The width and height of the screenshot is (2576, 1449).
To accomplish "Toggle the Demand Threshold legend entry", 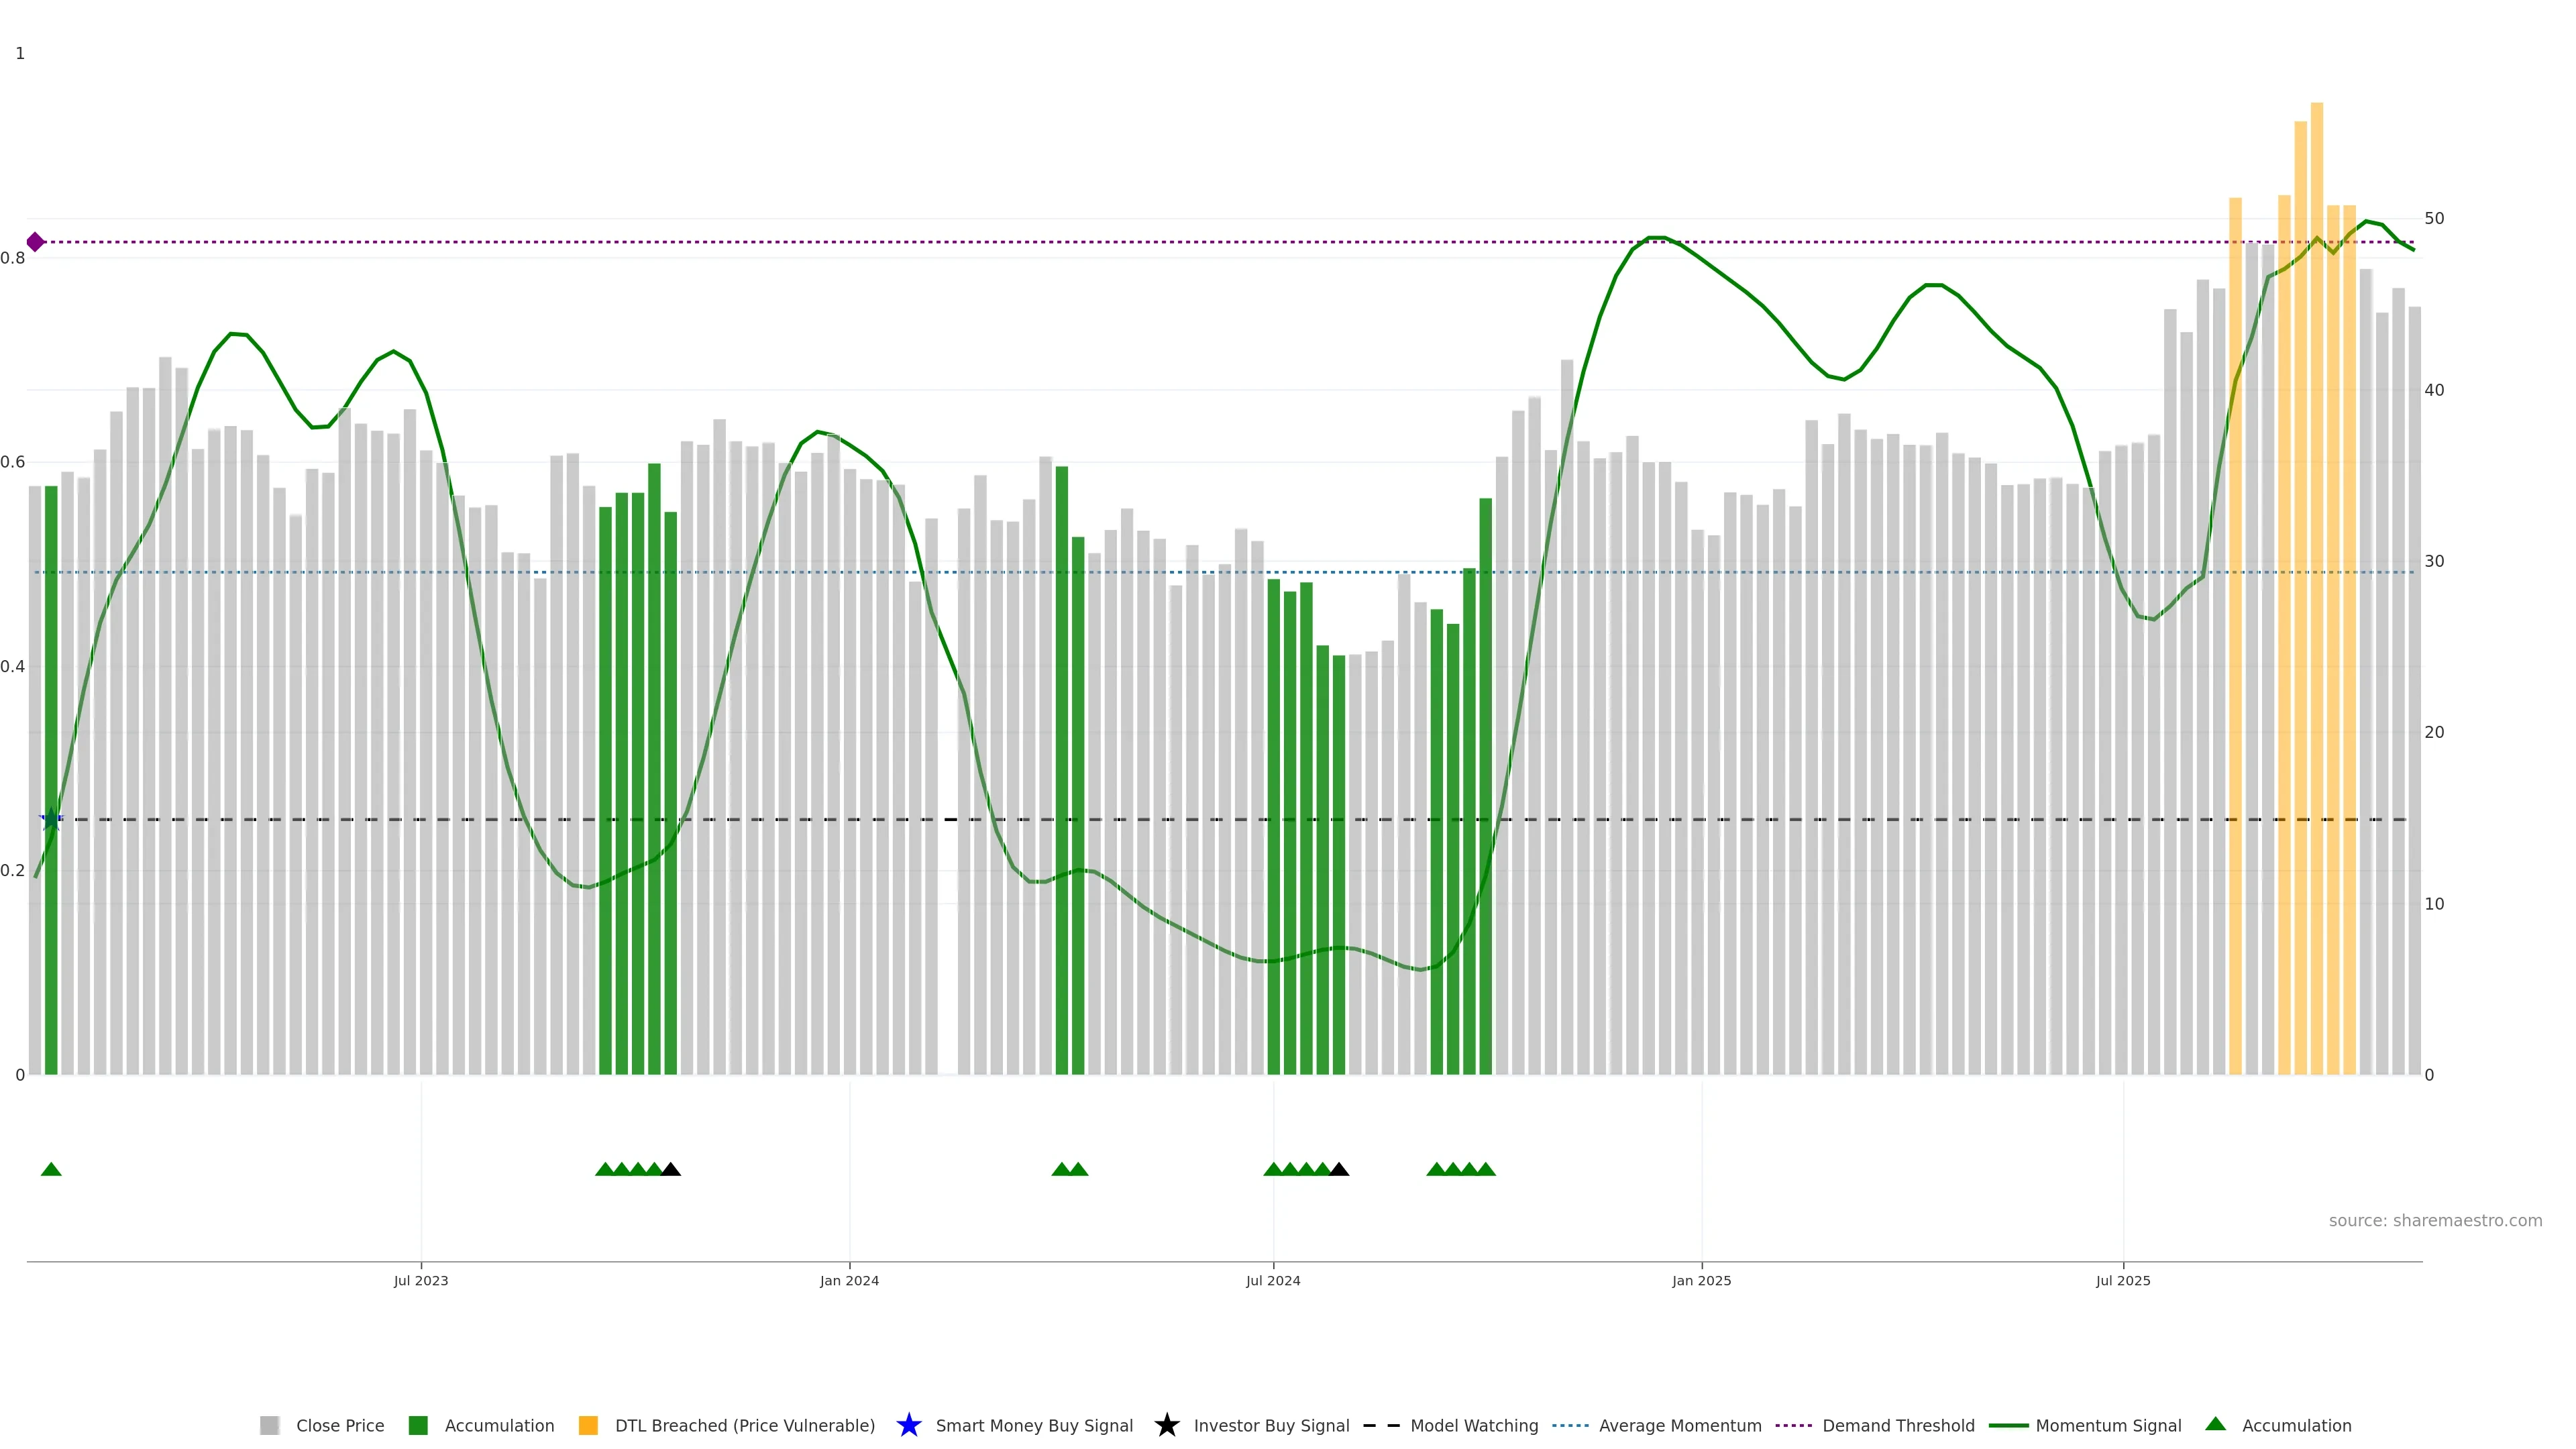I will (1898, 1425).
